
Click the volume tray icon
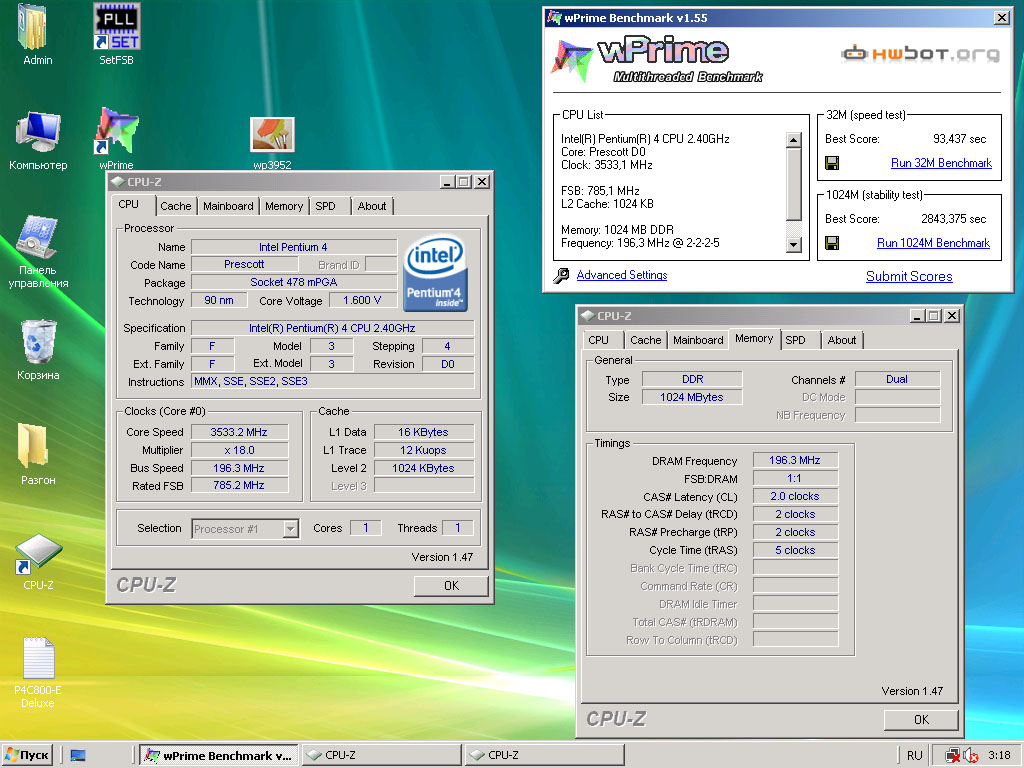[970, 756]
